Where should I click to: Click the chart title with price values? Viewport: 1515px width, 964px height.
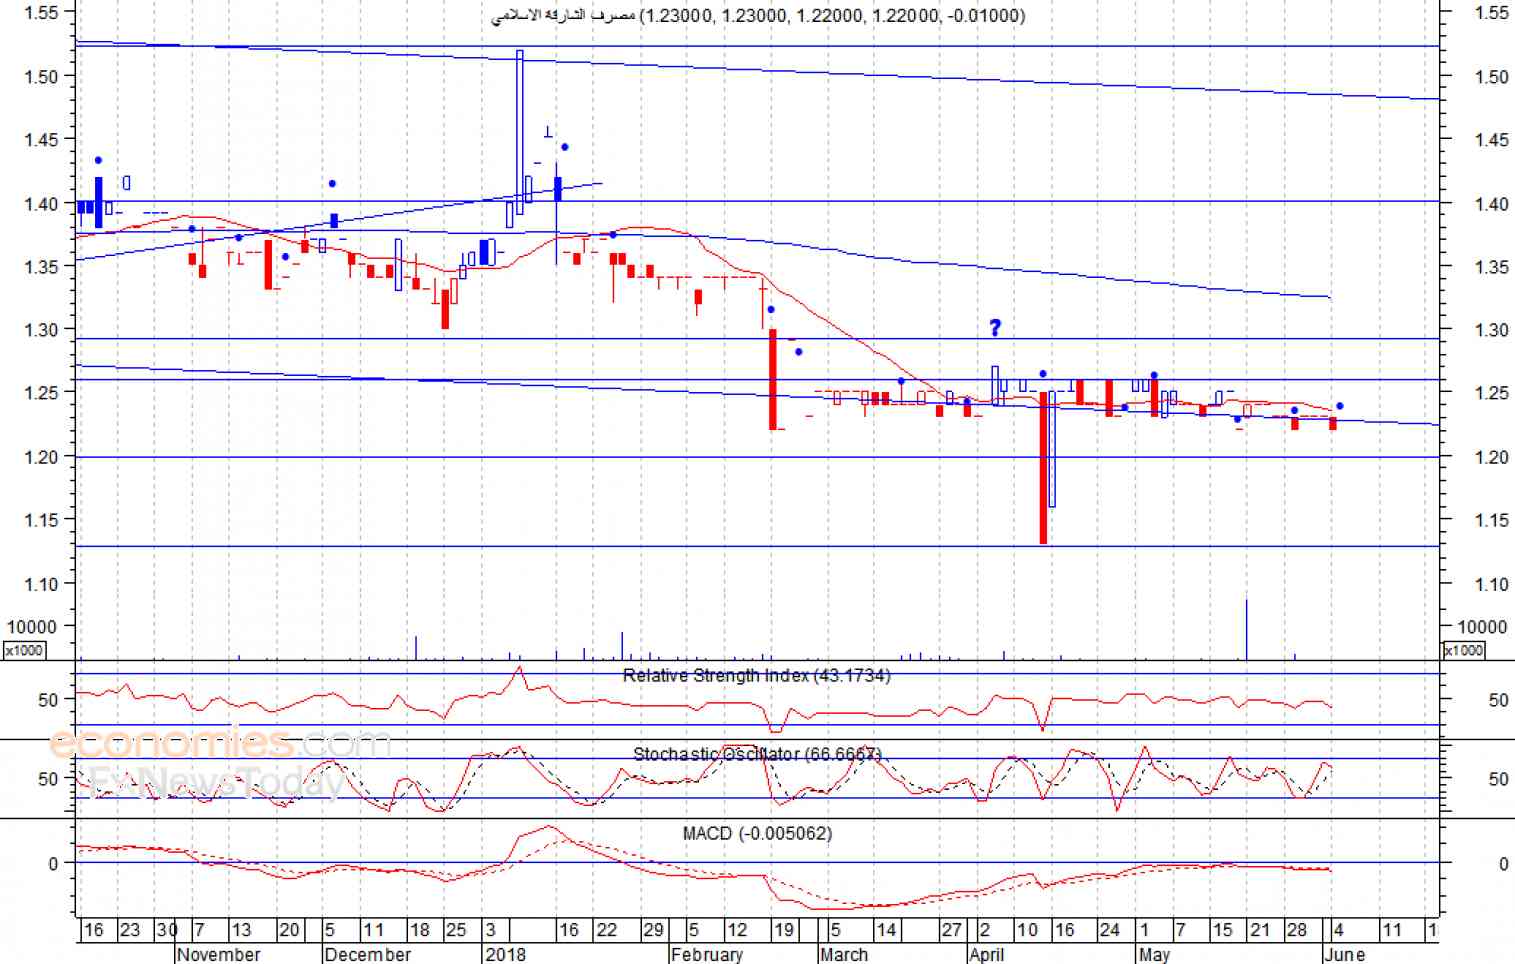click(757, 16)
